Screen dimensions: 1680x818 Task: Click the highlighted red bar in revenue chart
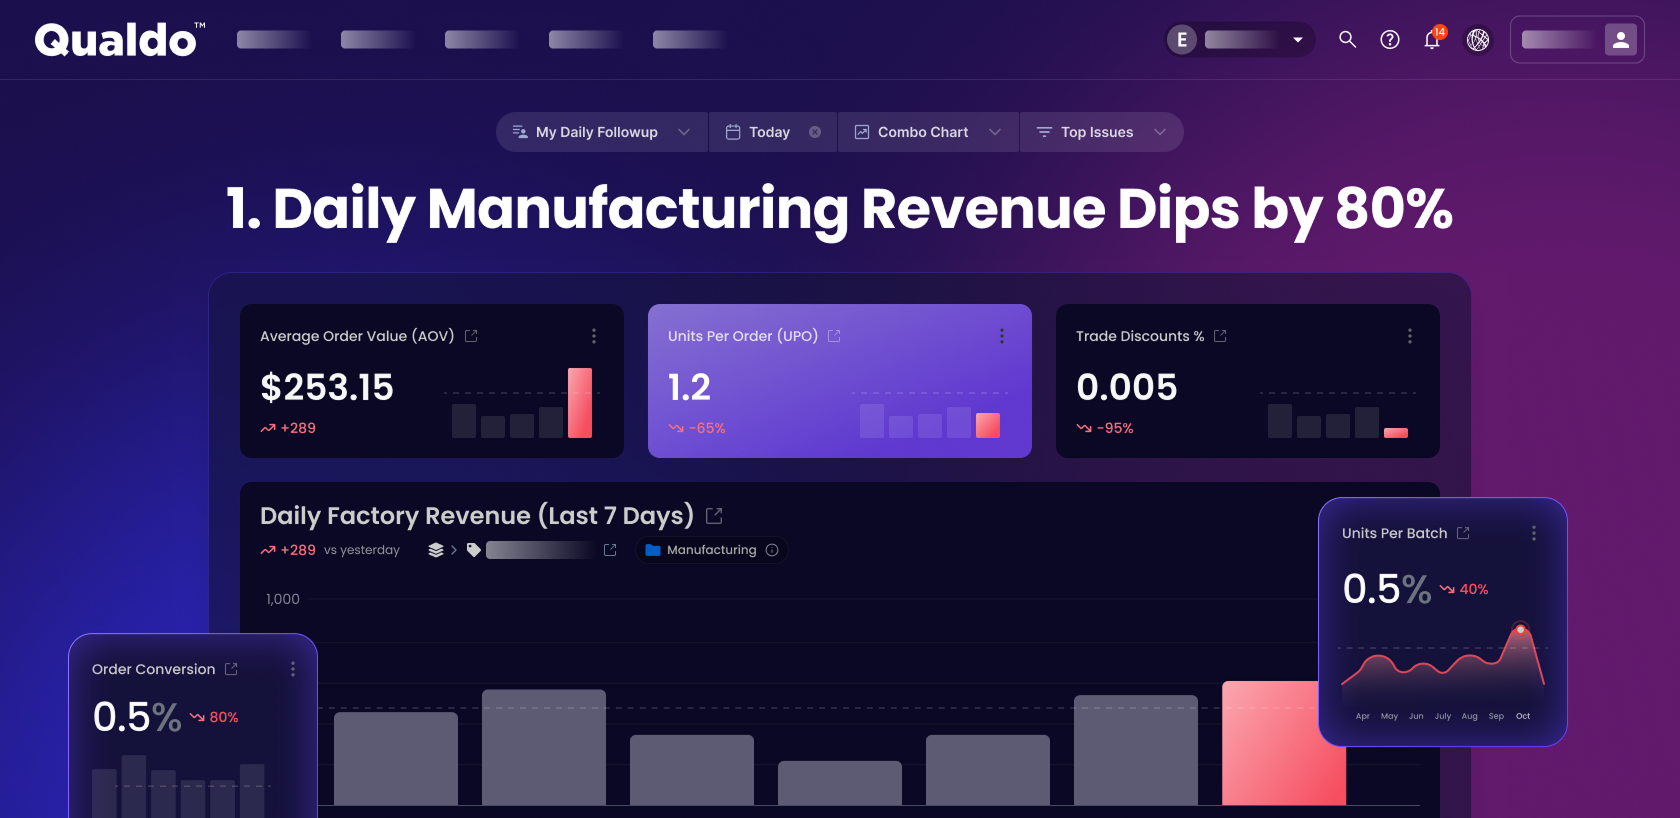tap(1284, 743)
